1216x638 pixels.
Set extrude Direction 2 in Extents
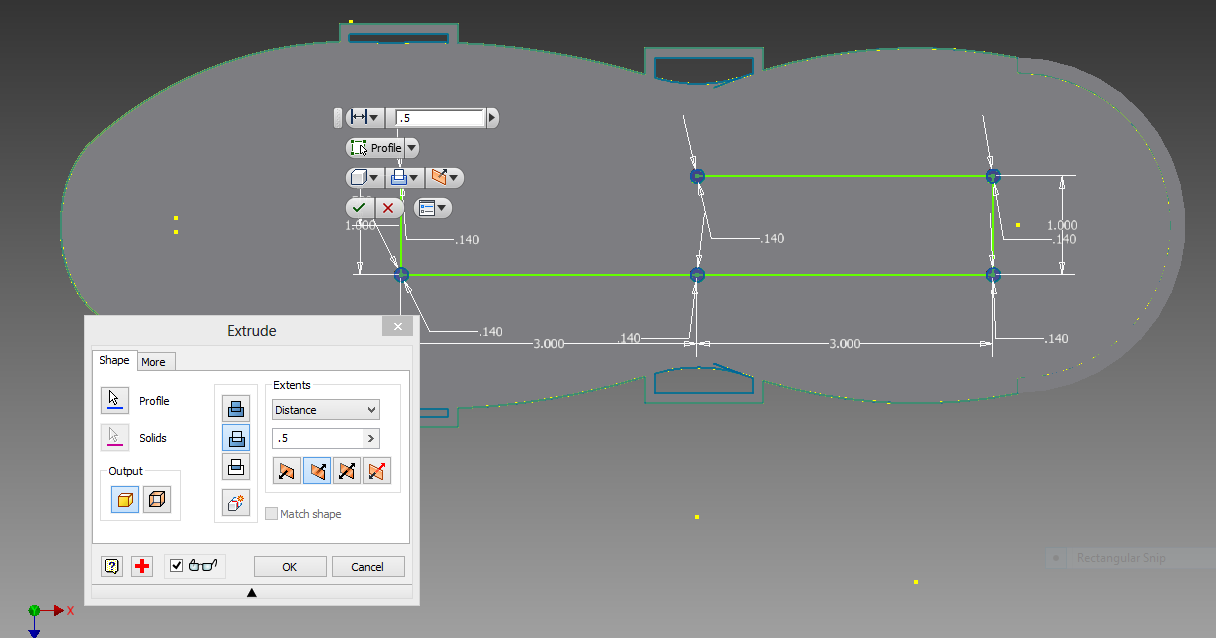point(317,470)
